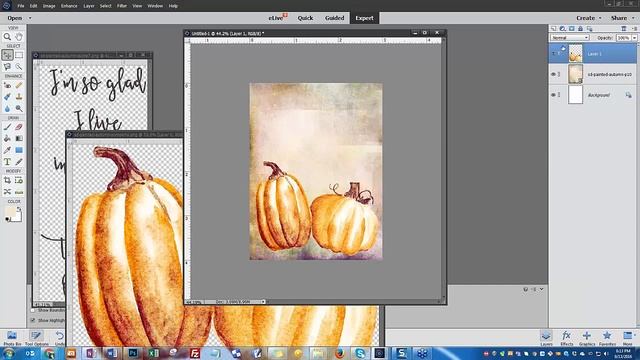Select the Rectangular Marquee tool
The height and width of the screenshot is (360, 640).
19,55
